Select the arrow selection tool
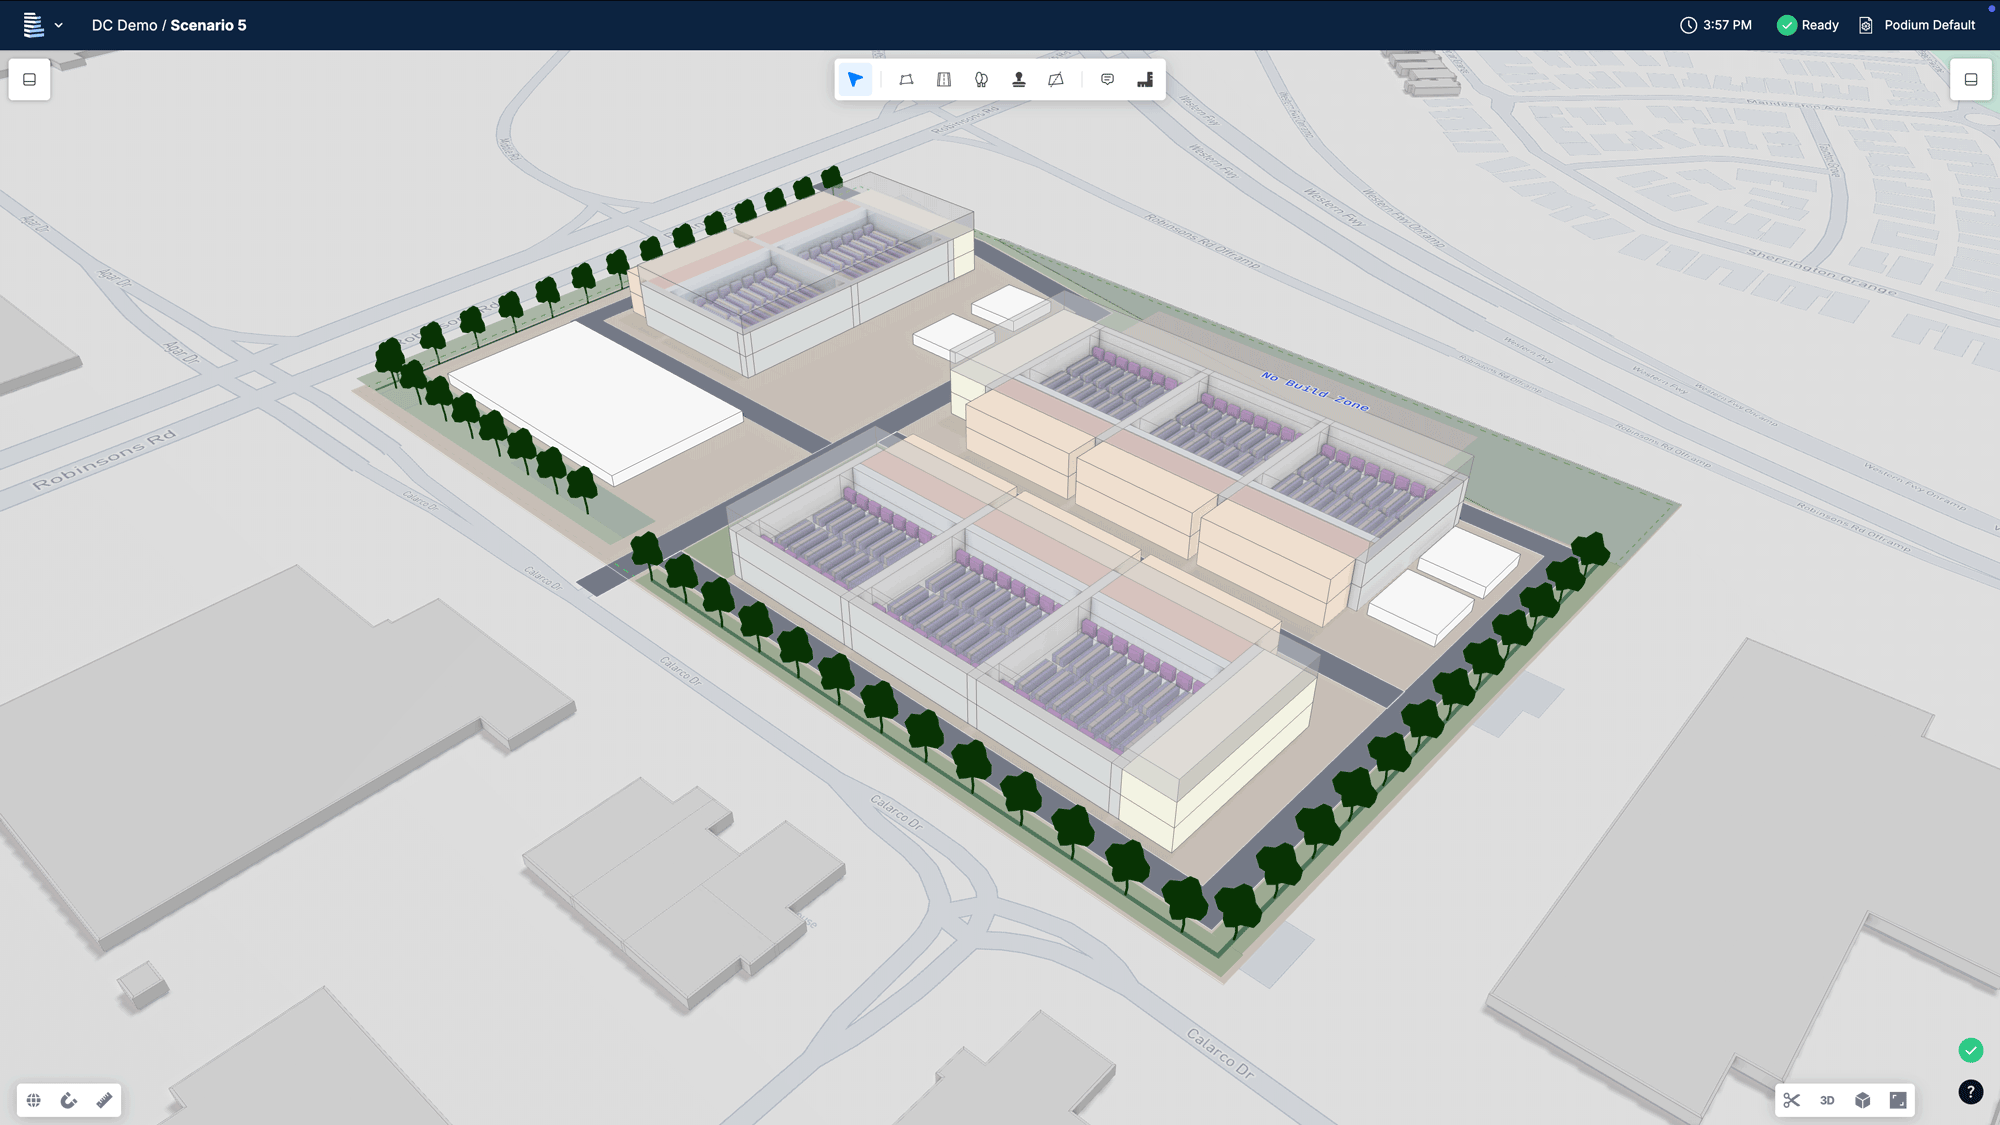This screenshot has width=2000, height=1125. 855,79
